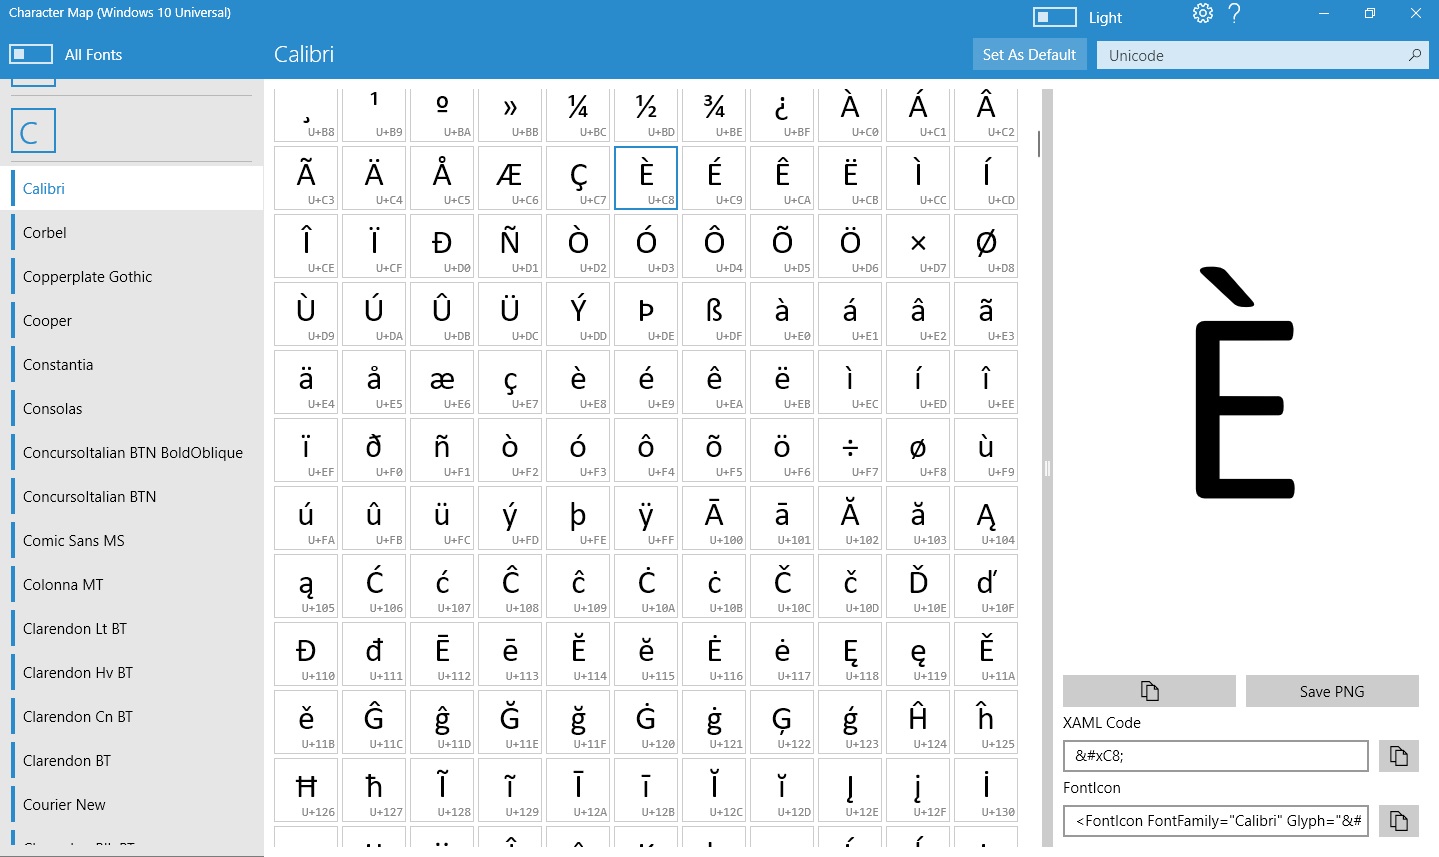Click the Unicode search input field
Screen dimensions: 1439x857
1250,55
